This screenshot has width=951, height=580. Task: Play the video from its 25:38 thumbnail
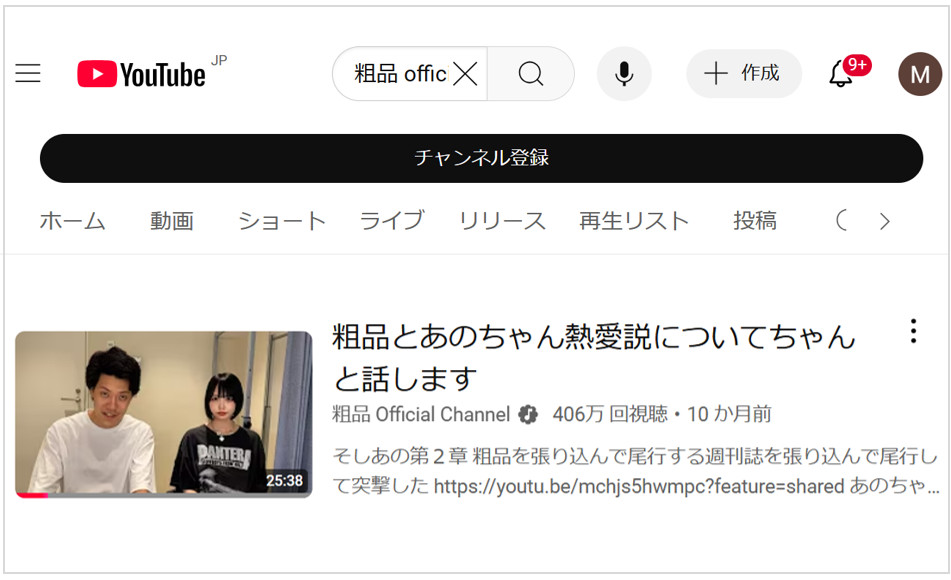tap(163, 414)
